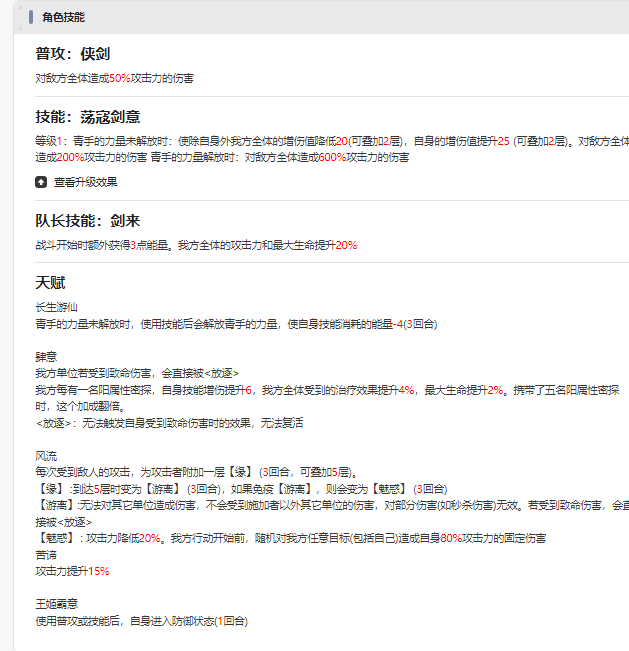
Task: Select the heading 队长技能：剑来
Action: click(x=88, y=221)
